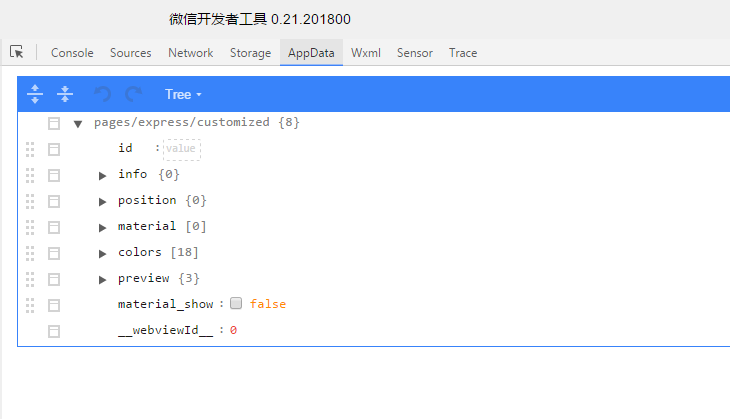
Task: Expand the material array node
Action: coord(102,228)
